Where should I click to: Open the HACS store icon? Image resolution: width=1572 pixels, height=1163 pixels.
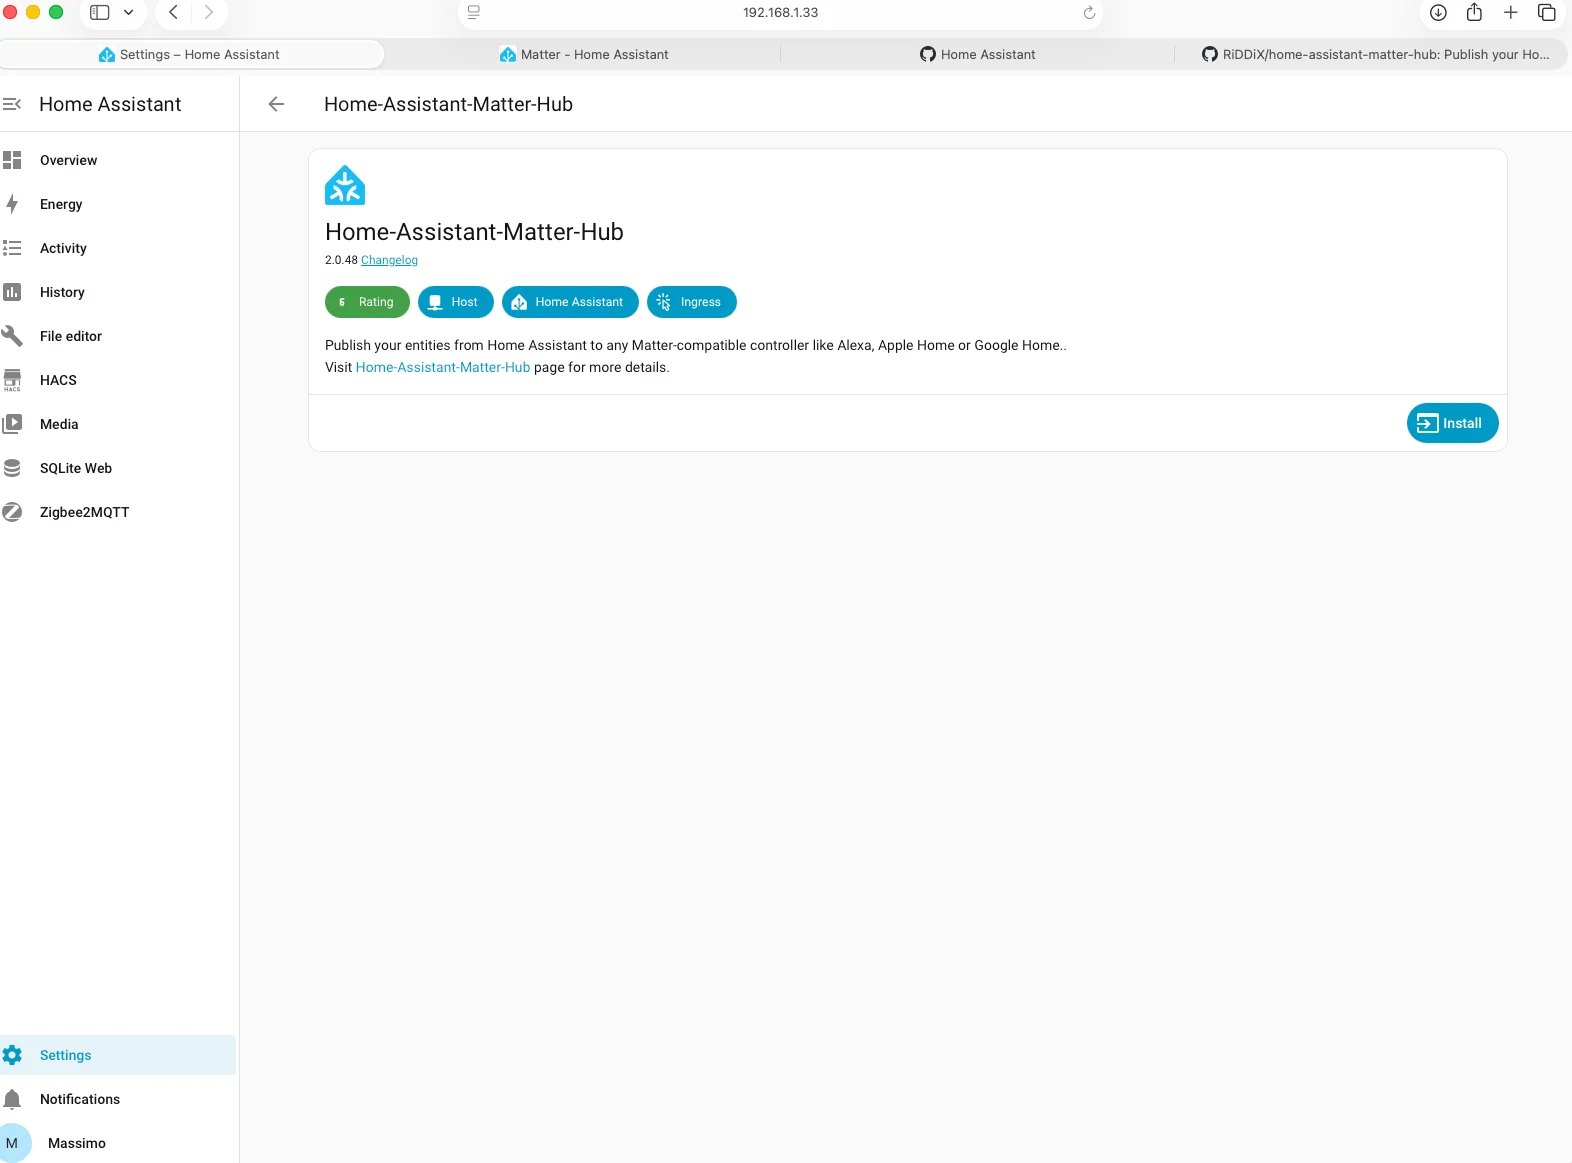(x=12, y=380)
